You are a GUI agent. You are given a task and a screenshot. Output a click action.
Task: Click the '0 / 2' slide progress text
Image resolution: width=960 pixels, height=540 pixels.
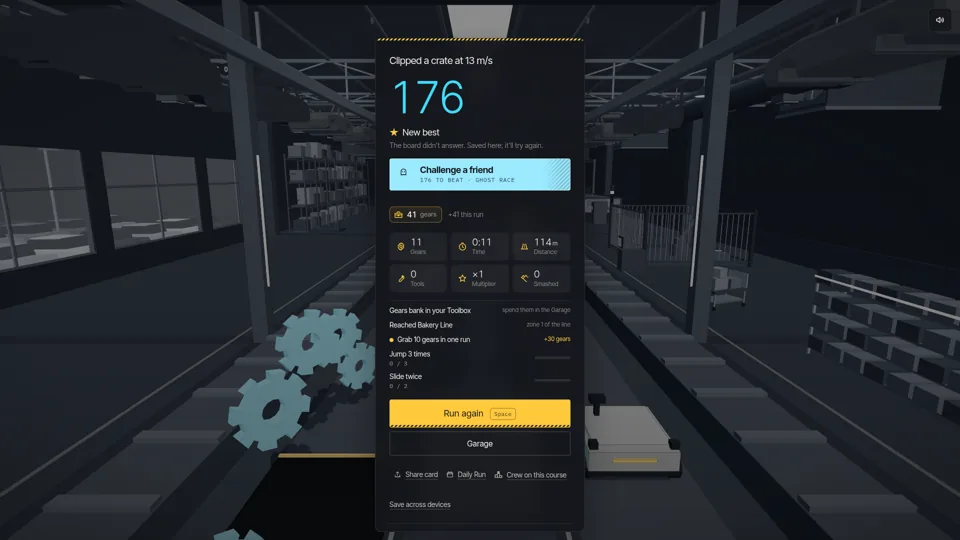point(398,386)
